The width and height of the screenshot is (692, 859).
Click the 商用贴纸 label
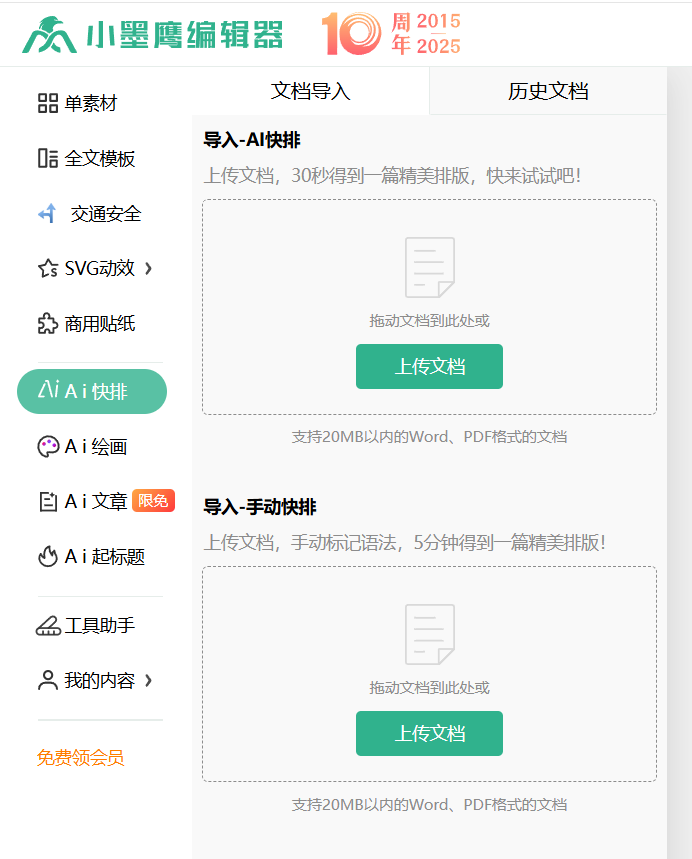[100, 323]
